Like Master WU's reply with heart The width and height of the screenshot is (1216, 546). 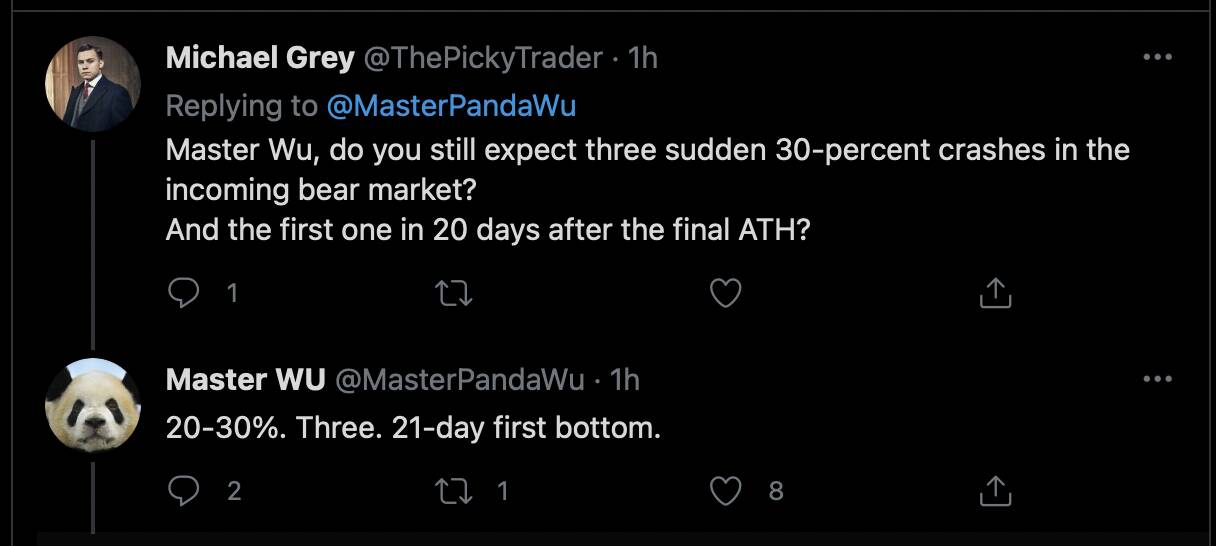click(724, 490)
